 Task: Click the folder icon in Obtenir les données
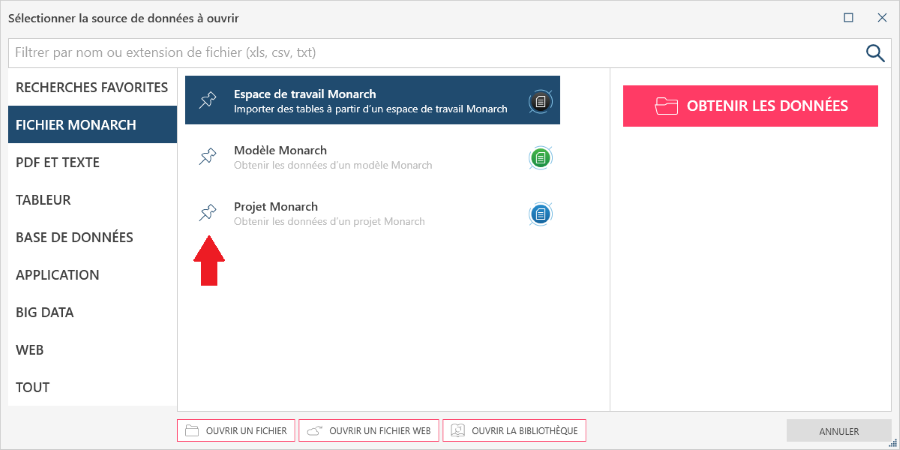click(x=666, y=106)
